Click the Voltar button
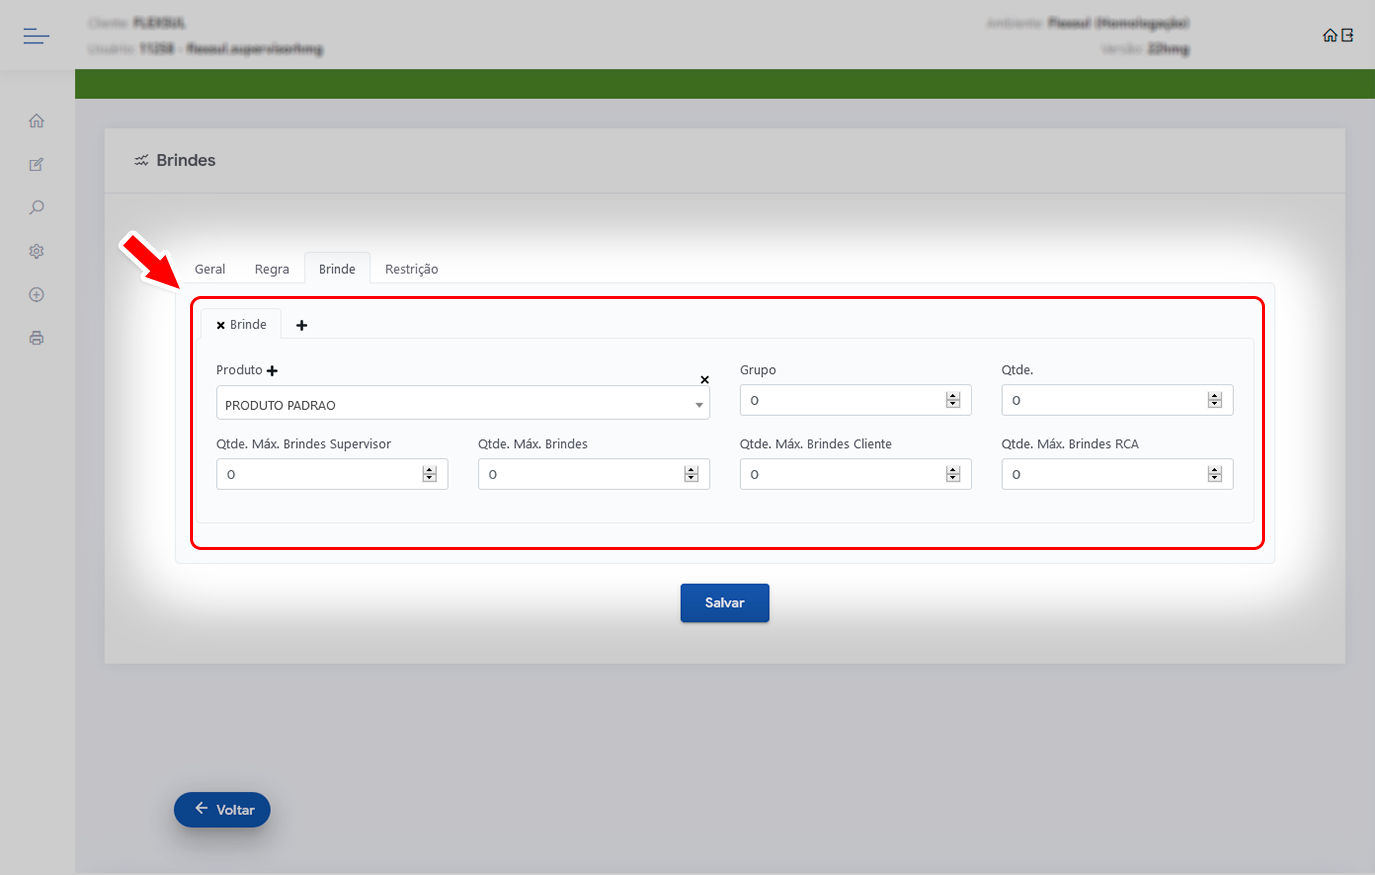The image size is (1375, 875). pos(222,810)
